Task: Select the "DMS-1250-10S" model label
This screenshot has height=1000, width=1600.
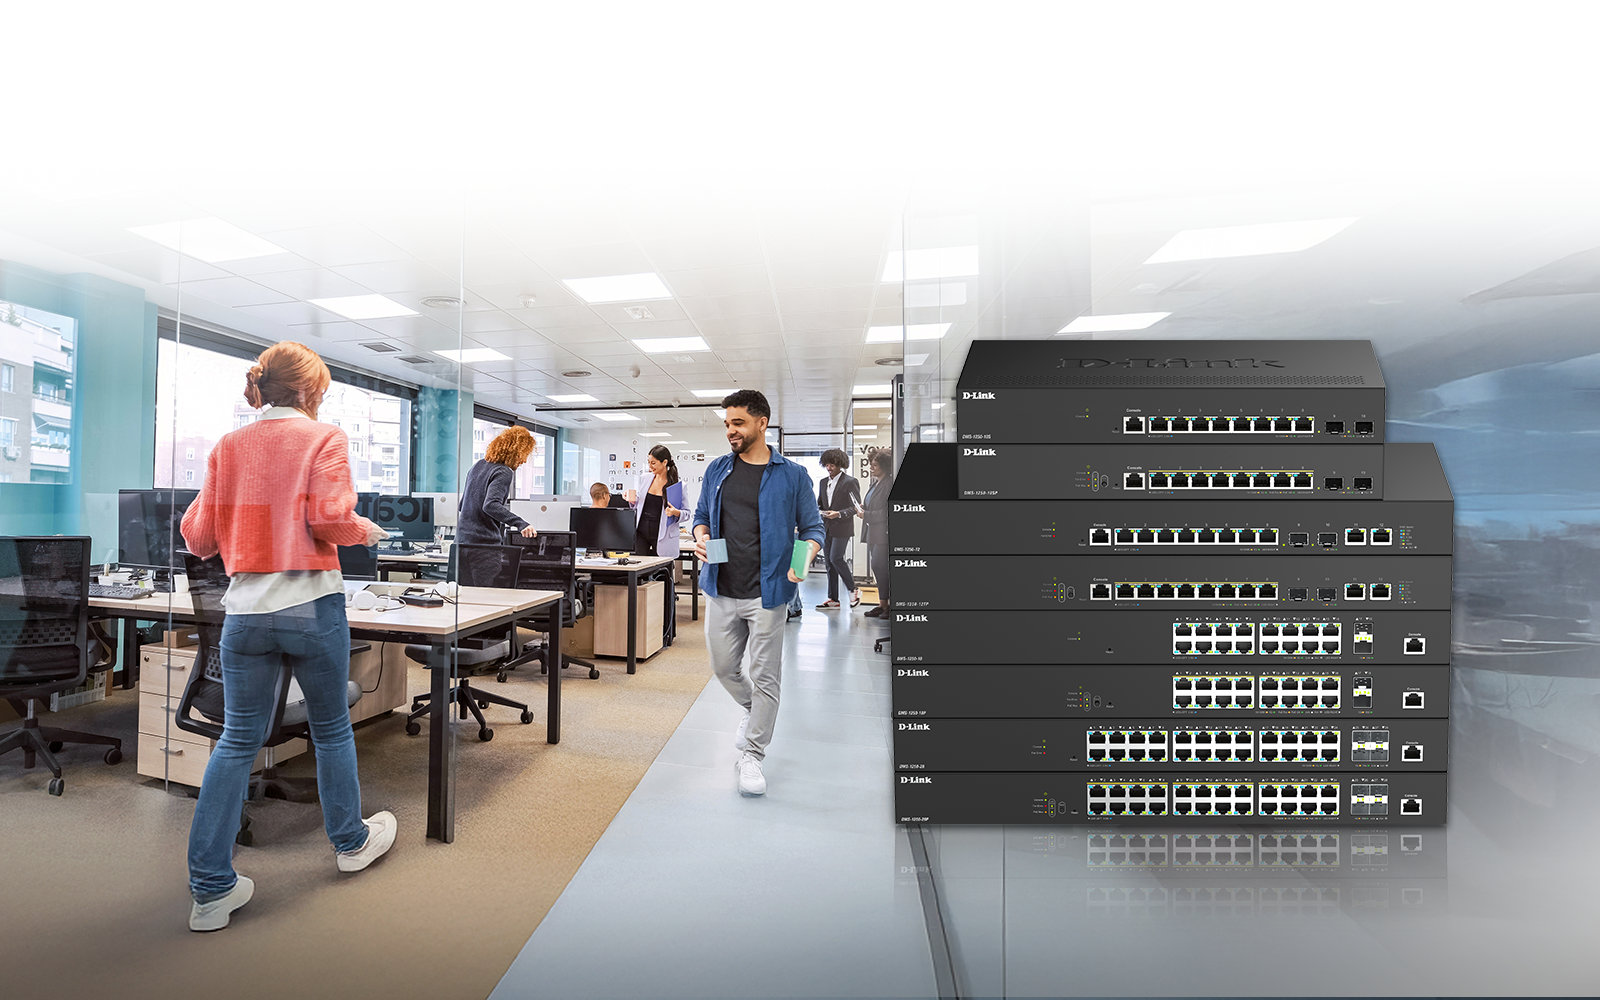Action: tap(977, 437)
